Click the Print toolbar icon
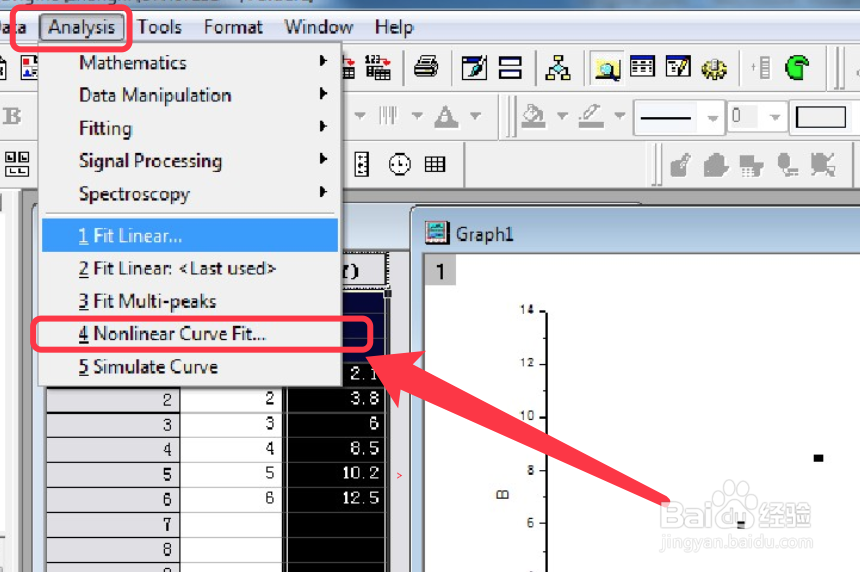 tap(426, 67)
